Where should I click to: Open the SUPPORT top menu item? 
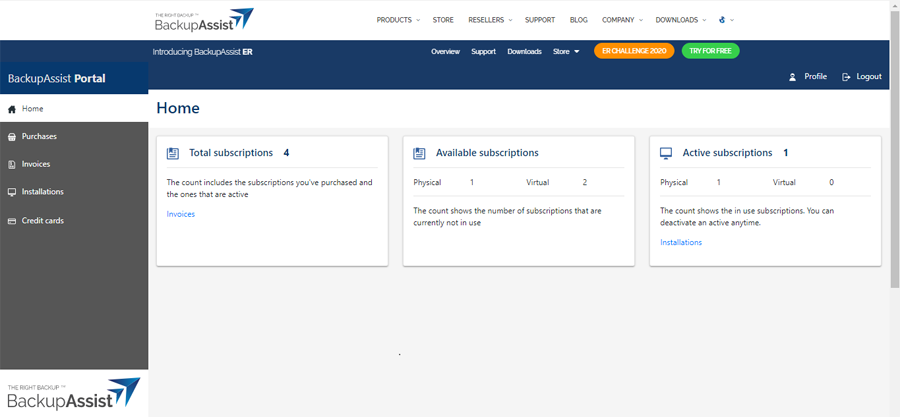(540, 20)
